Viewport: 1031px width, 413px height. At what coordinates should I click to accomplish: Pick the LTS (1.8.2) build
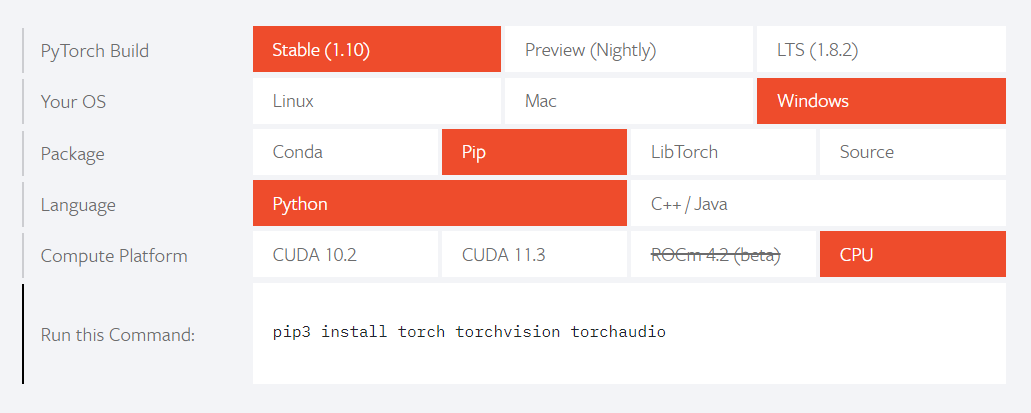coord(881,49)
